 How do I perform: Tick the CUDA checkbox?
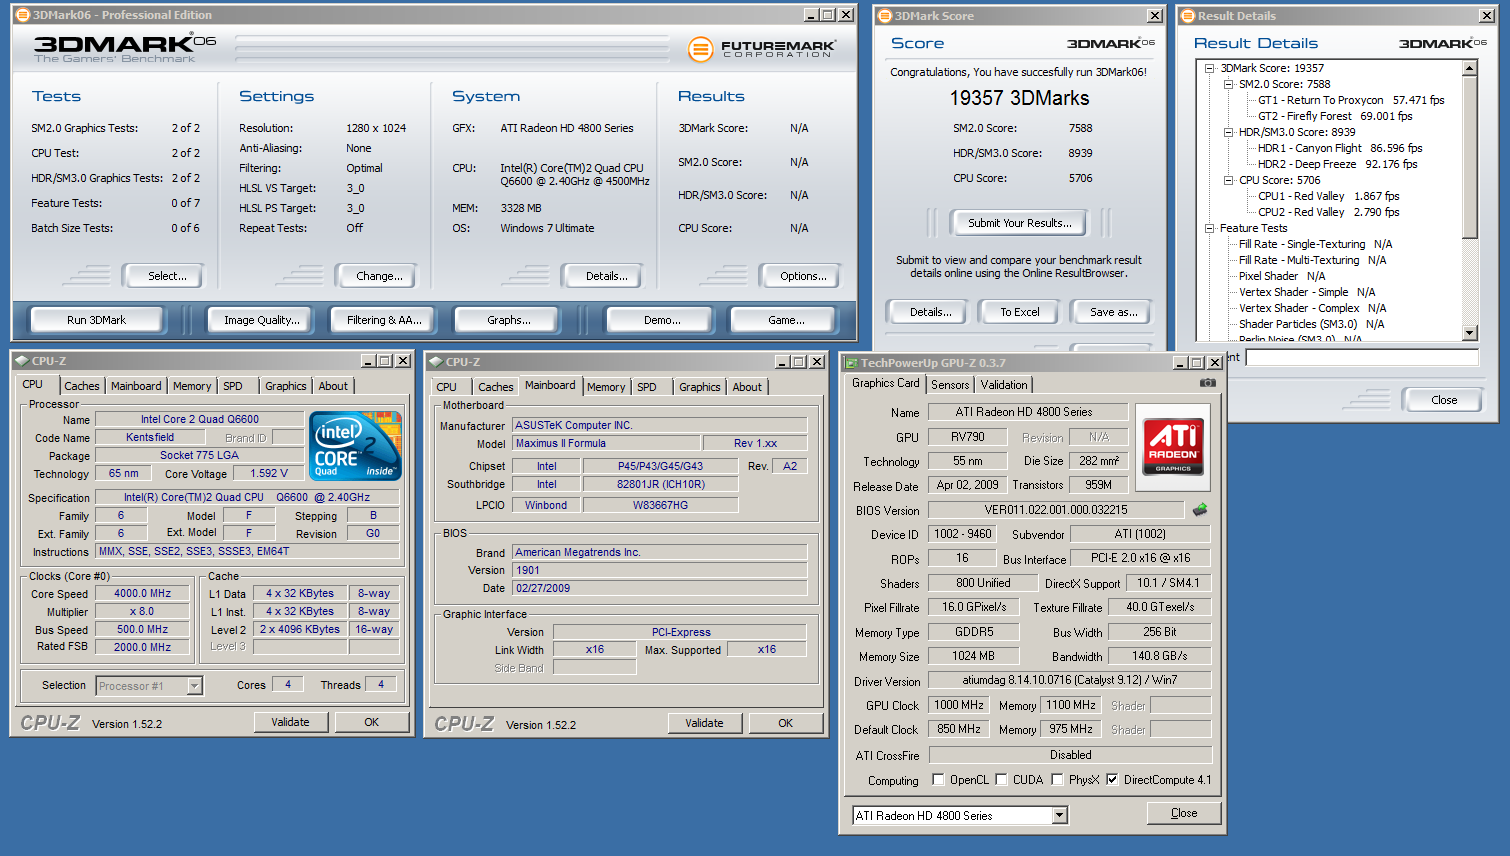tap(1001, 780)
